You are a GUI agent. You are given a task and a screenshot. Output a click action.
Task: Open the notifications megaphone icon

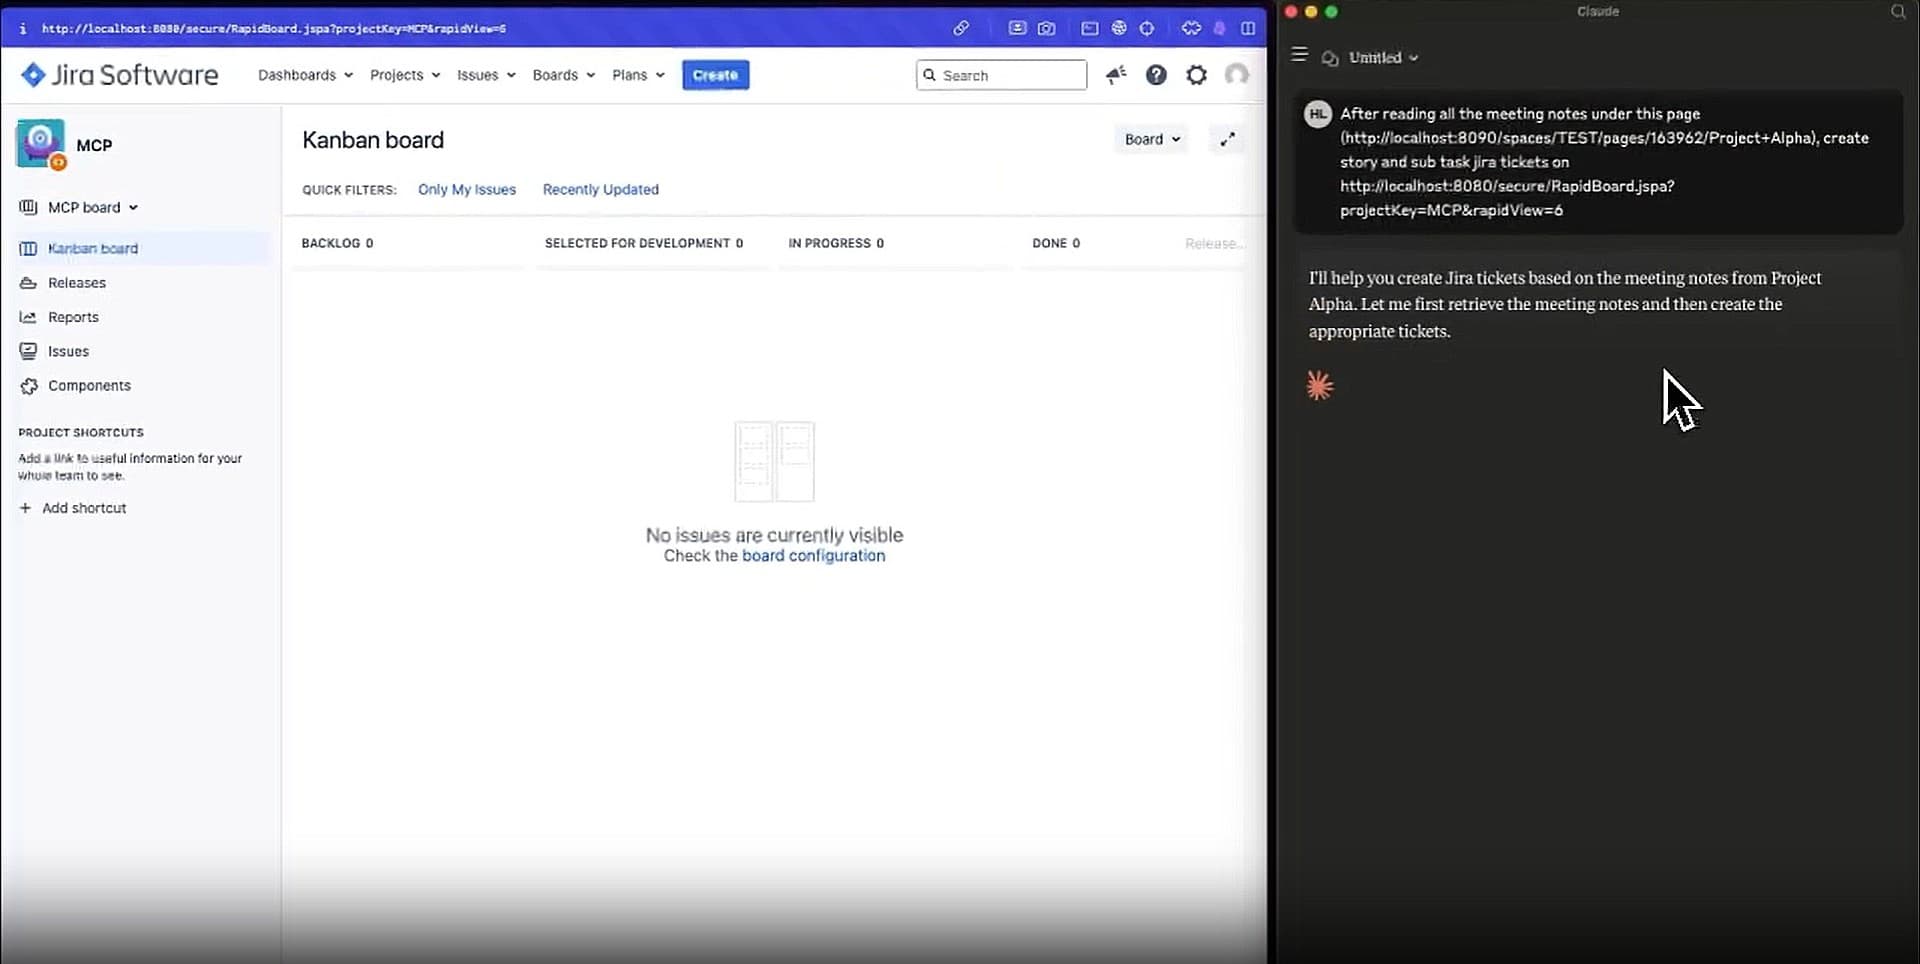pos(1116,75)
